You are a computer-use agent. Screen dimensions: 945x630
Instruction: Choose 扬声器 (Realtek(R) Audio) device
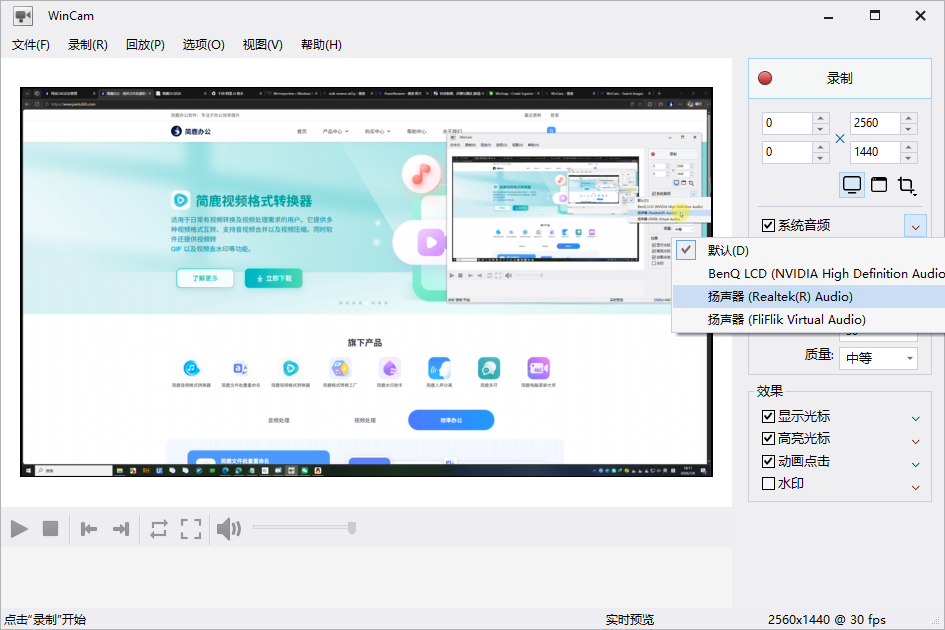(x=809, y=297)
